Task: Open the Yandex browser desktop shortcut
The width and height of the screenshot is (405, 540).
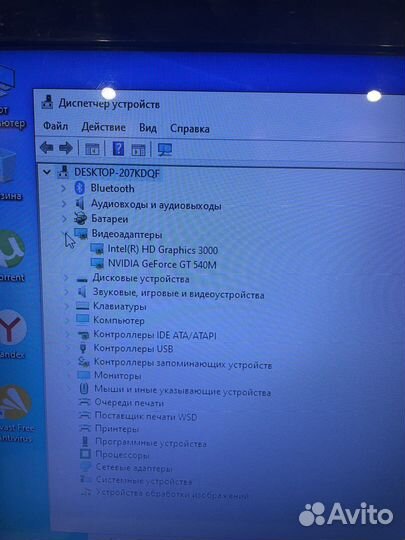Action: pos(11,328)
